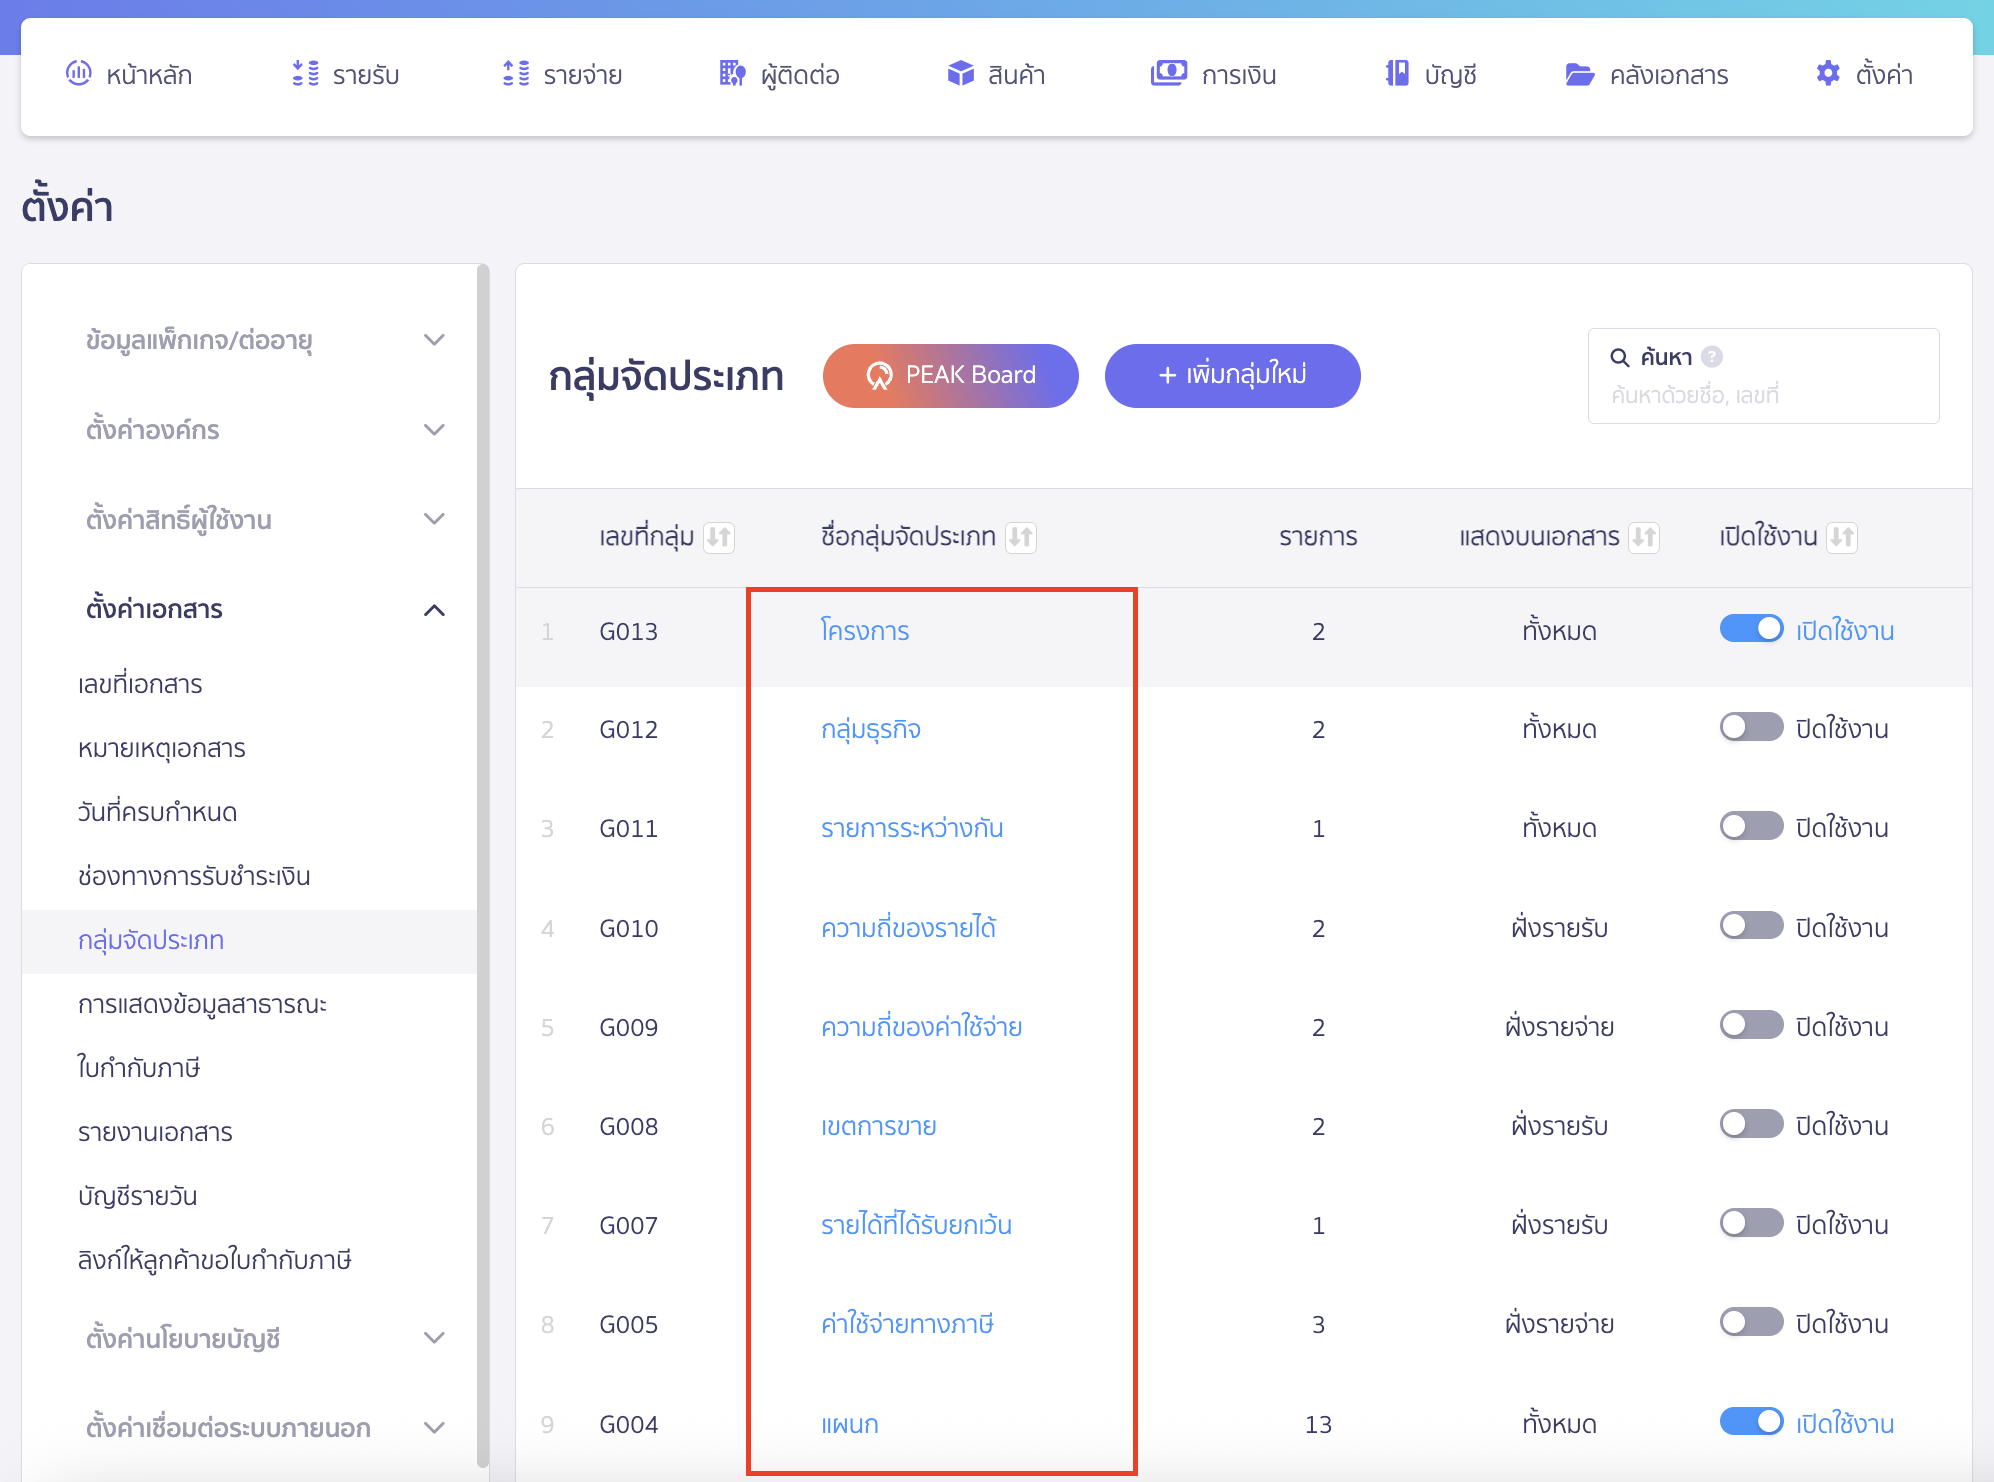Viewport: 1994px width, 1482px height.
Task: Click the เพิ่มกลุ่มใหม่ button
Action: pyautogui.click(x=1232, y=376)
